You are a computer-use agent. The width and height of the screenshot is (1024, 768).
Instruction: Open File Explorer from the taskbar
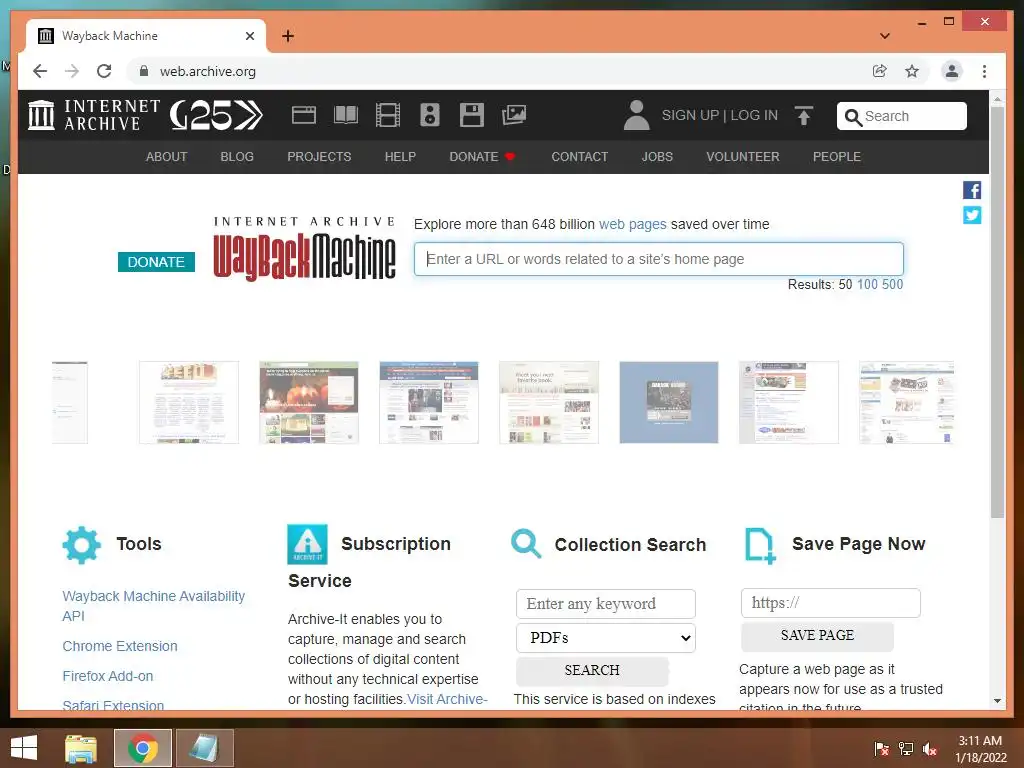tap(81, 748)
